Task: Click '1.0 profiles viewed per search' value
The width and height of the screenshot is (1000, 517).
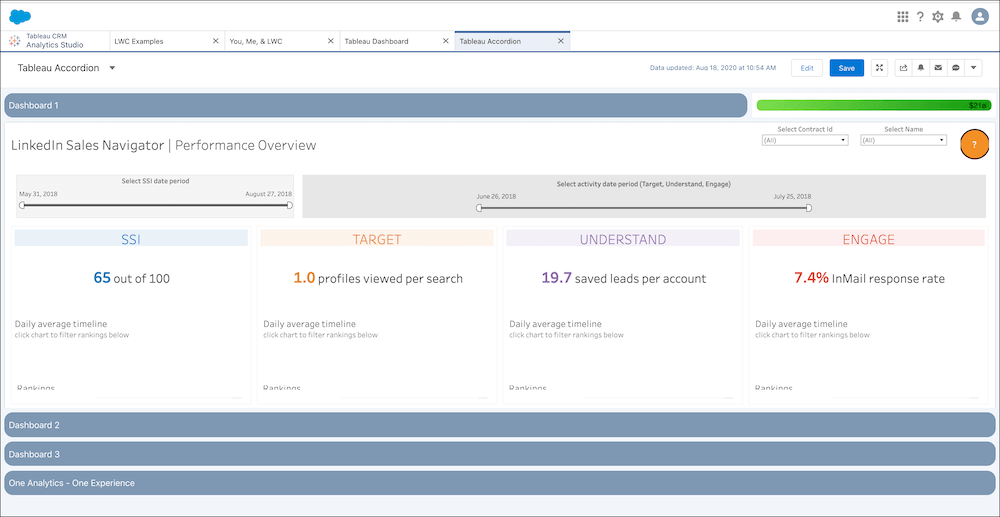Action: pos(378,278)
